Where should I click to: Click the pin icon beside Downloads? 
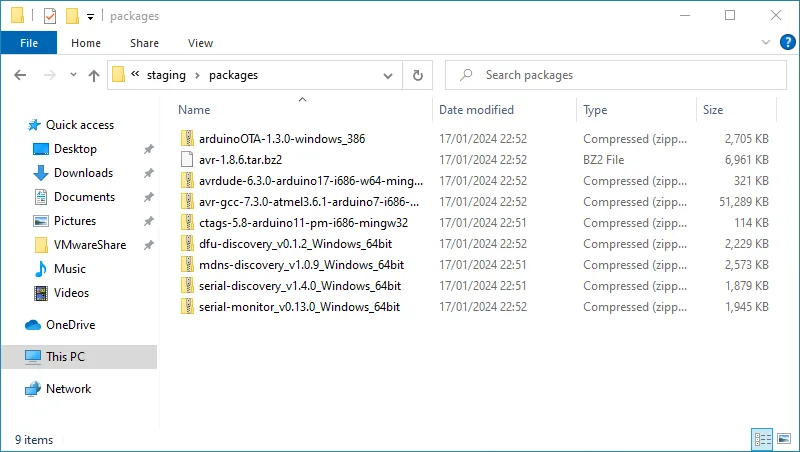[148, 173]
